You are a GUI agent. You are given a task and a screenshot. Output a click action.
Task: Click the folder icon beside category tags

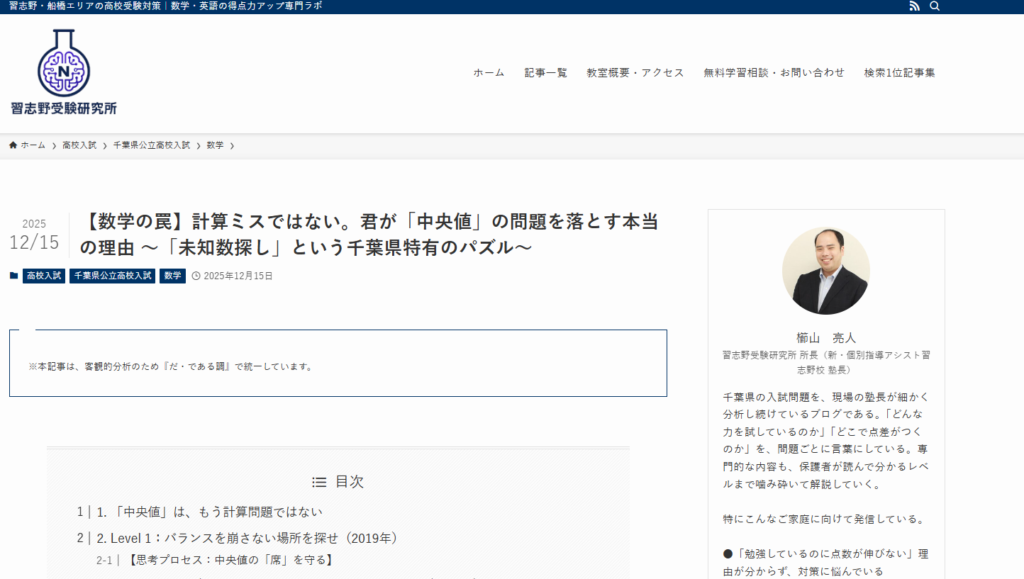(14, 276)
